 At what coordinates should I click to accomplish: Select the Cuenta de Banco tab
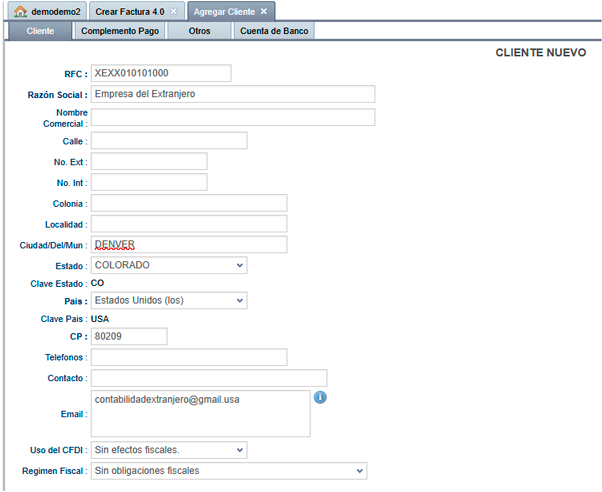click(x=275, y=31)
